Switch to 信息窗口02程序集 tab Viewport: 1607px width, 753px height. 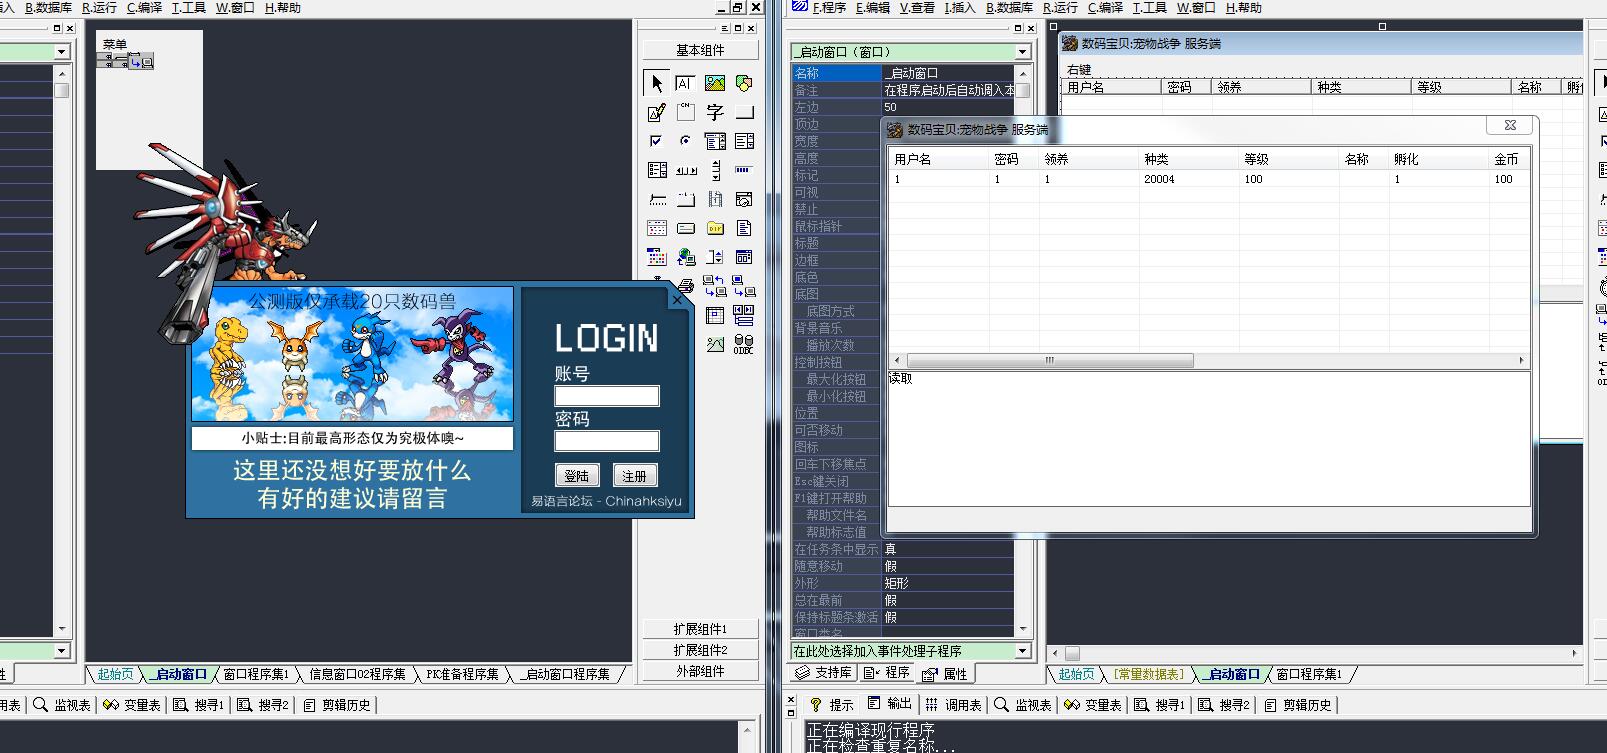(357, 674)
